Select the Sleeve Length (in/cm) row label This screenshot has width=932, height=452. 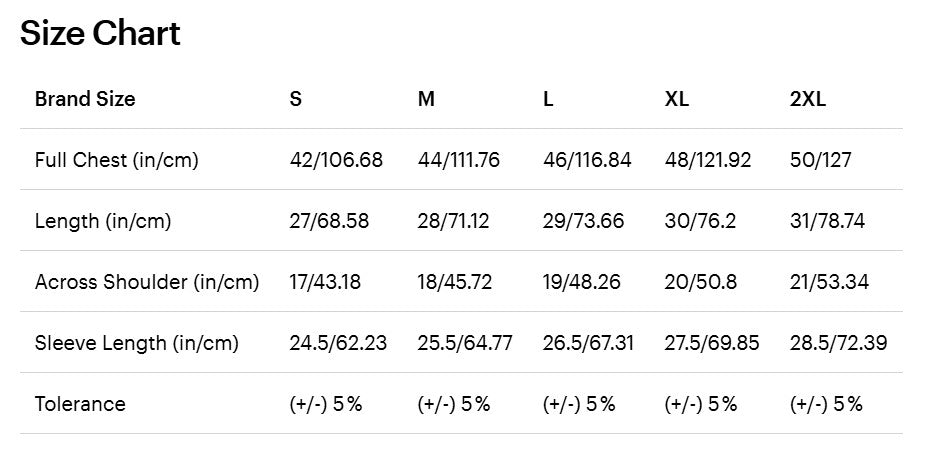[137, 343]
